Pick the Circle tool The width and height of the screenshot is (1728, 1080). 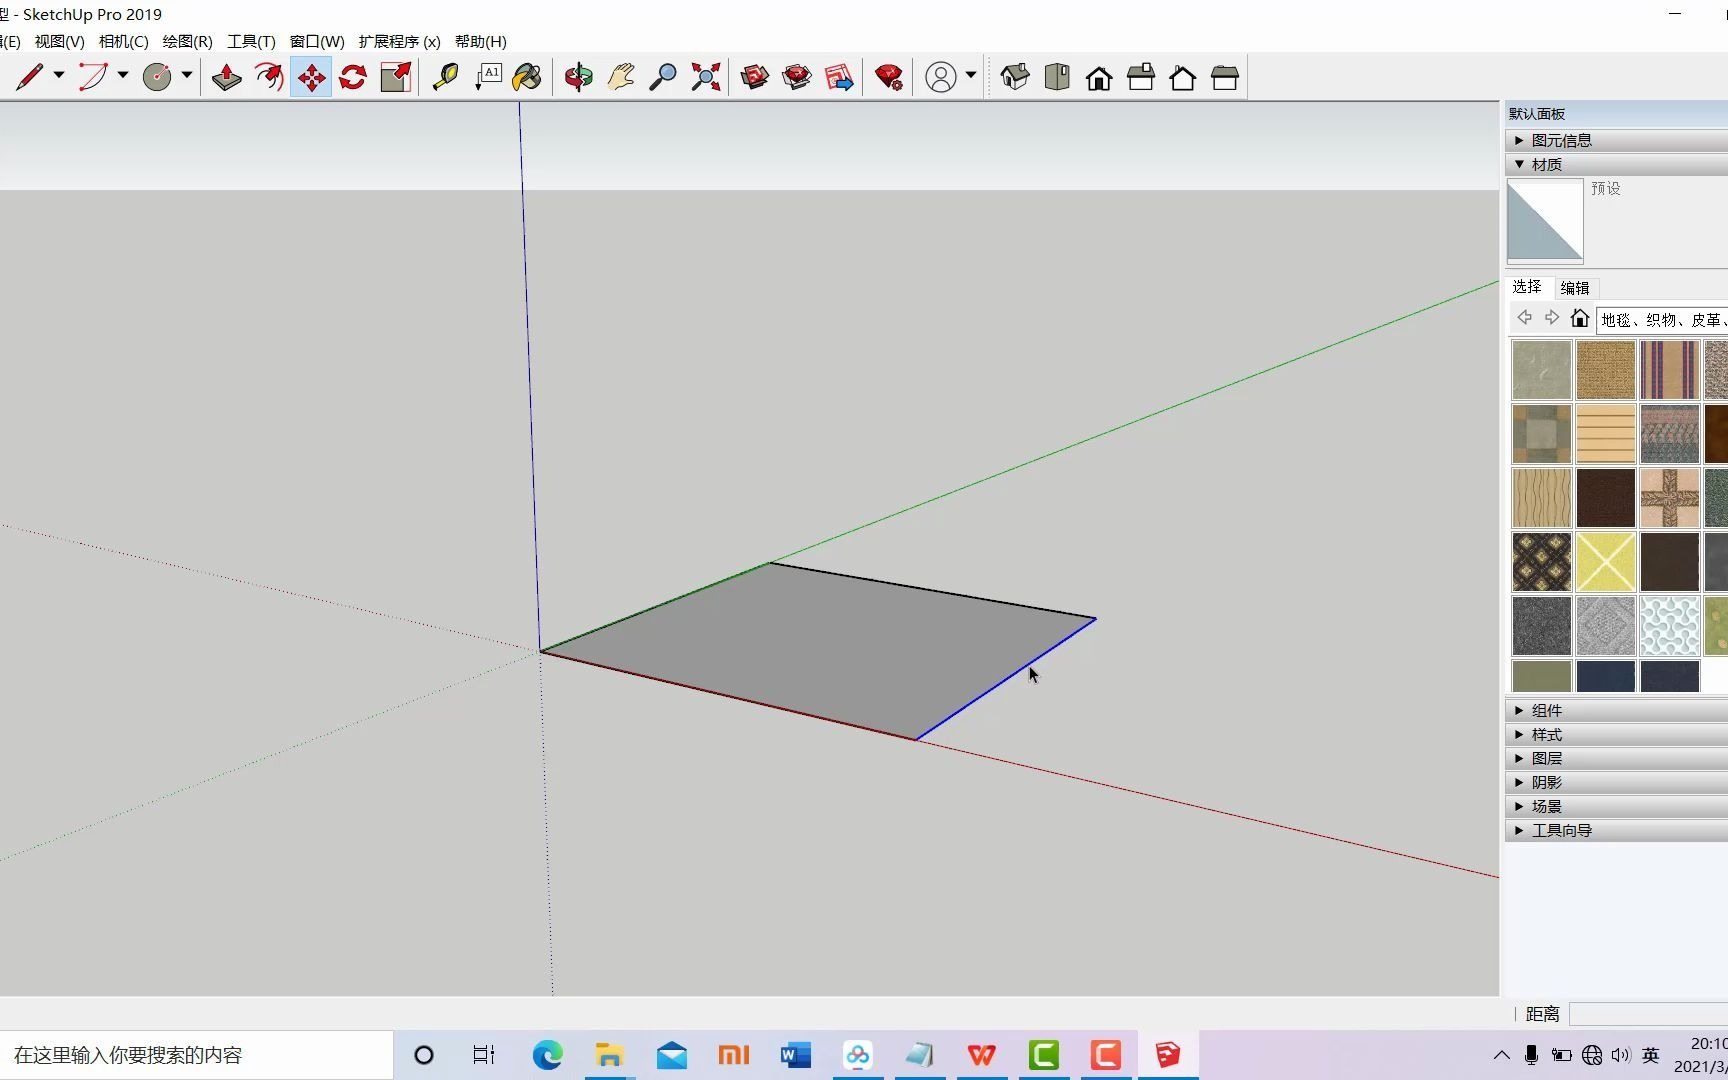[158, 76]
